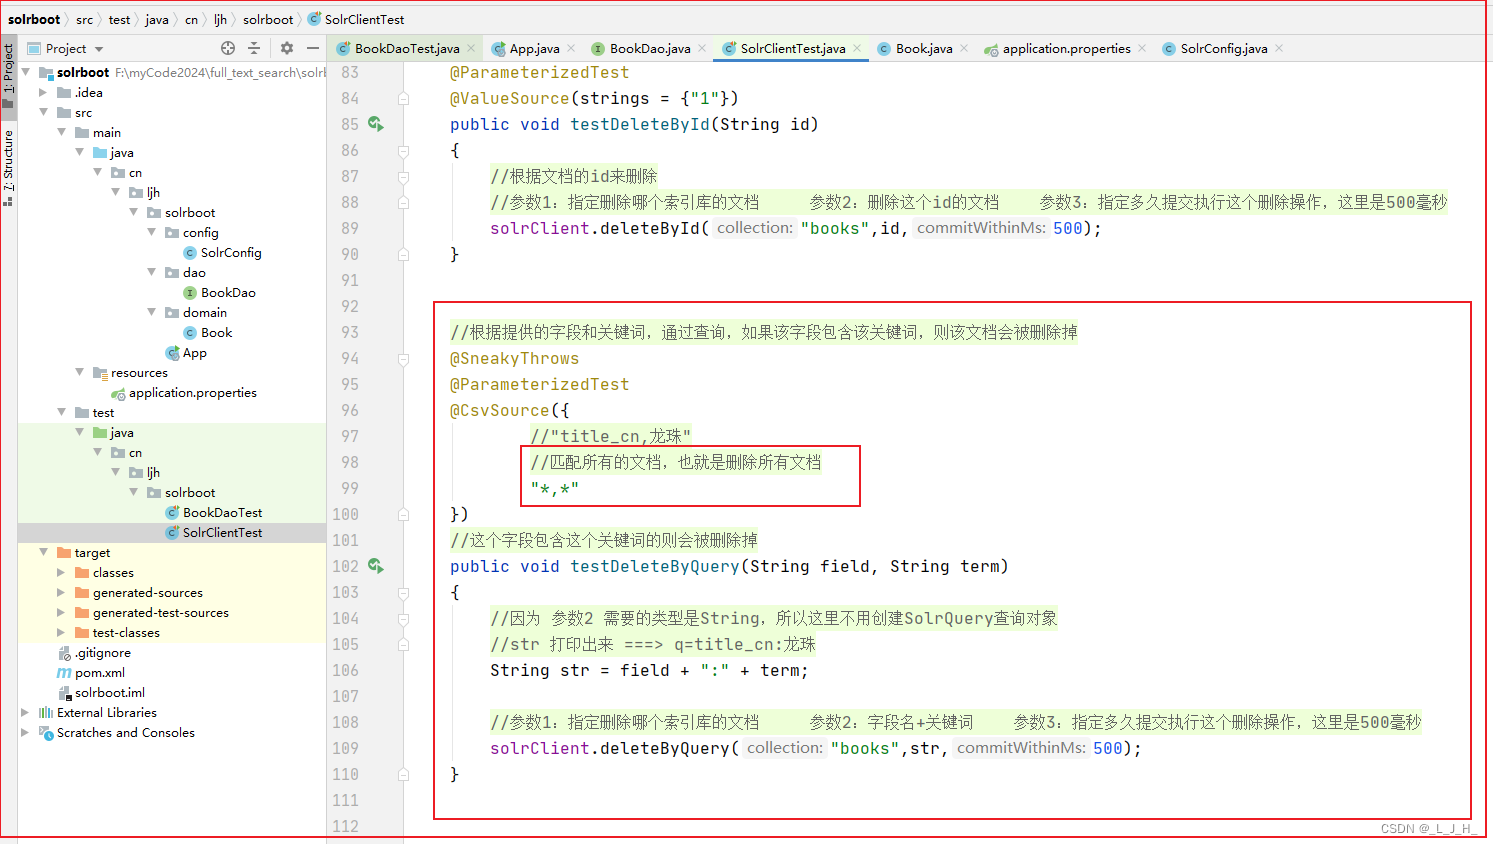This screenshot has height=844, width=1493.
Task: Click 'test' in the breadcrumb navigation
Action: coord(119,18)
